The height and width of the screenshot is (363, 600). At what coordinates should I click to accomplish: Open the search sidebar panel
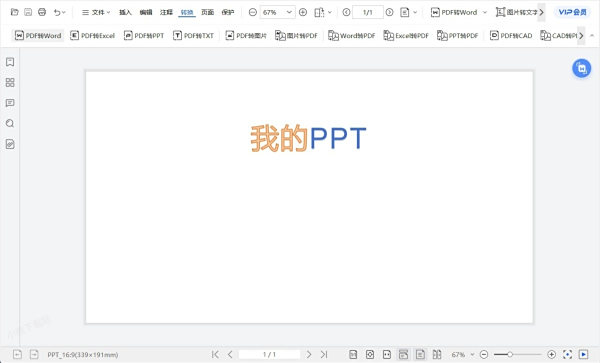coord(10,124)
